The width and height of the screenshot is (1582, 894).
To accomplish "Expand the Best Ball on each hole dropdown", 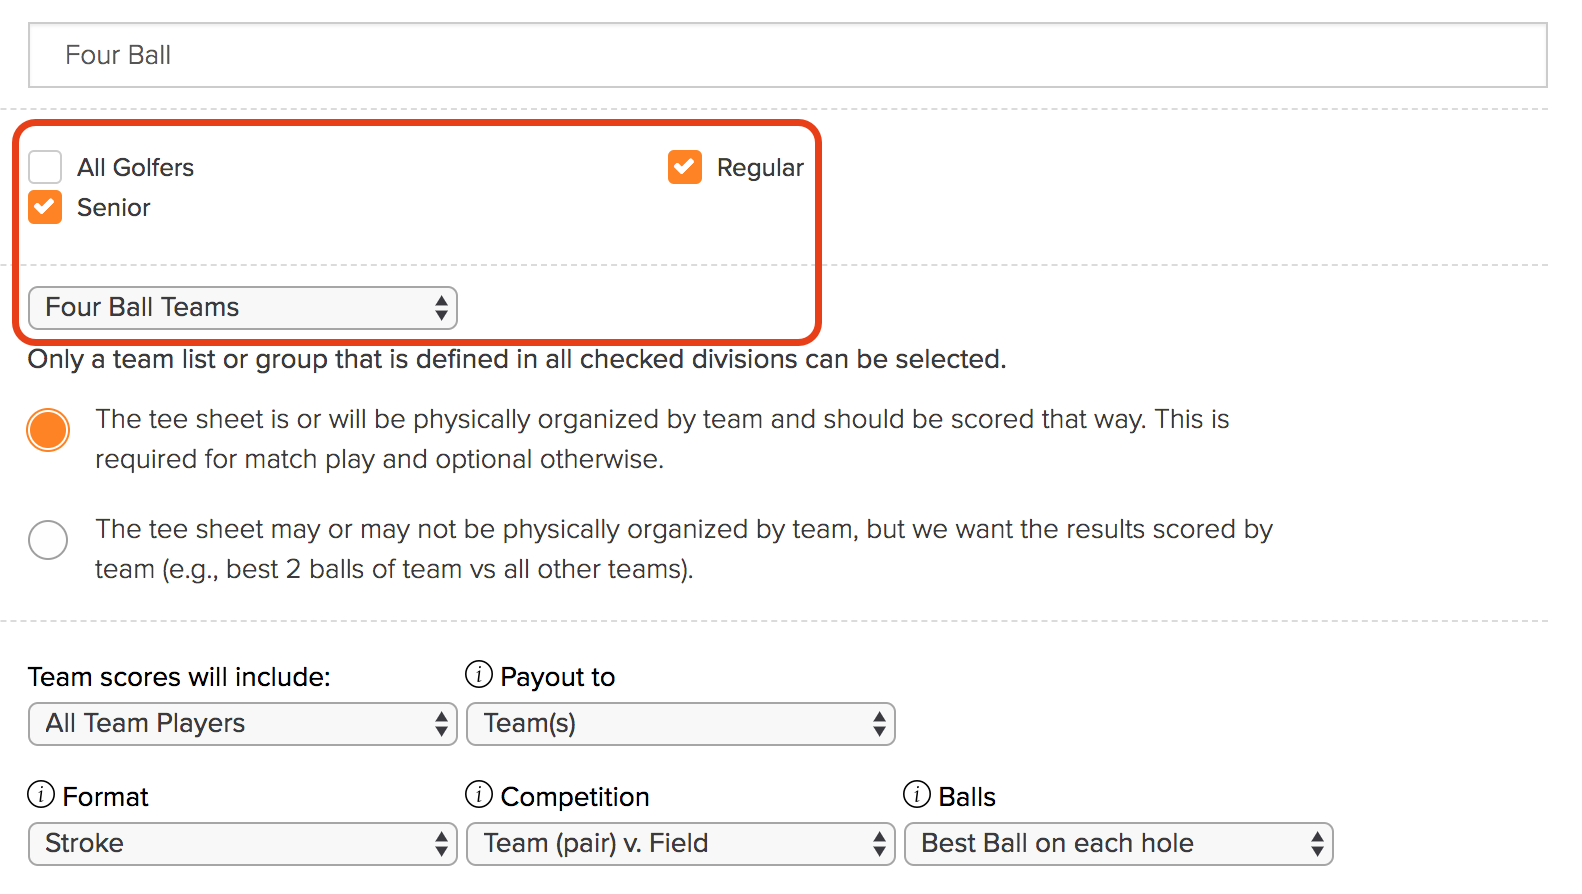I will coord(1119,844).
